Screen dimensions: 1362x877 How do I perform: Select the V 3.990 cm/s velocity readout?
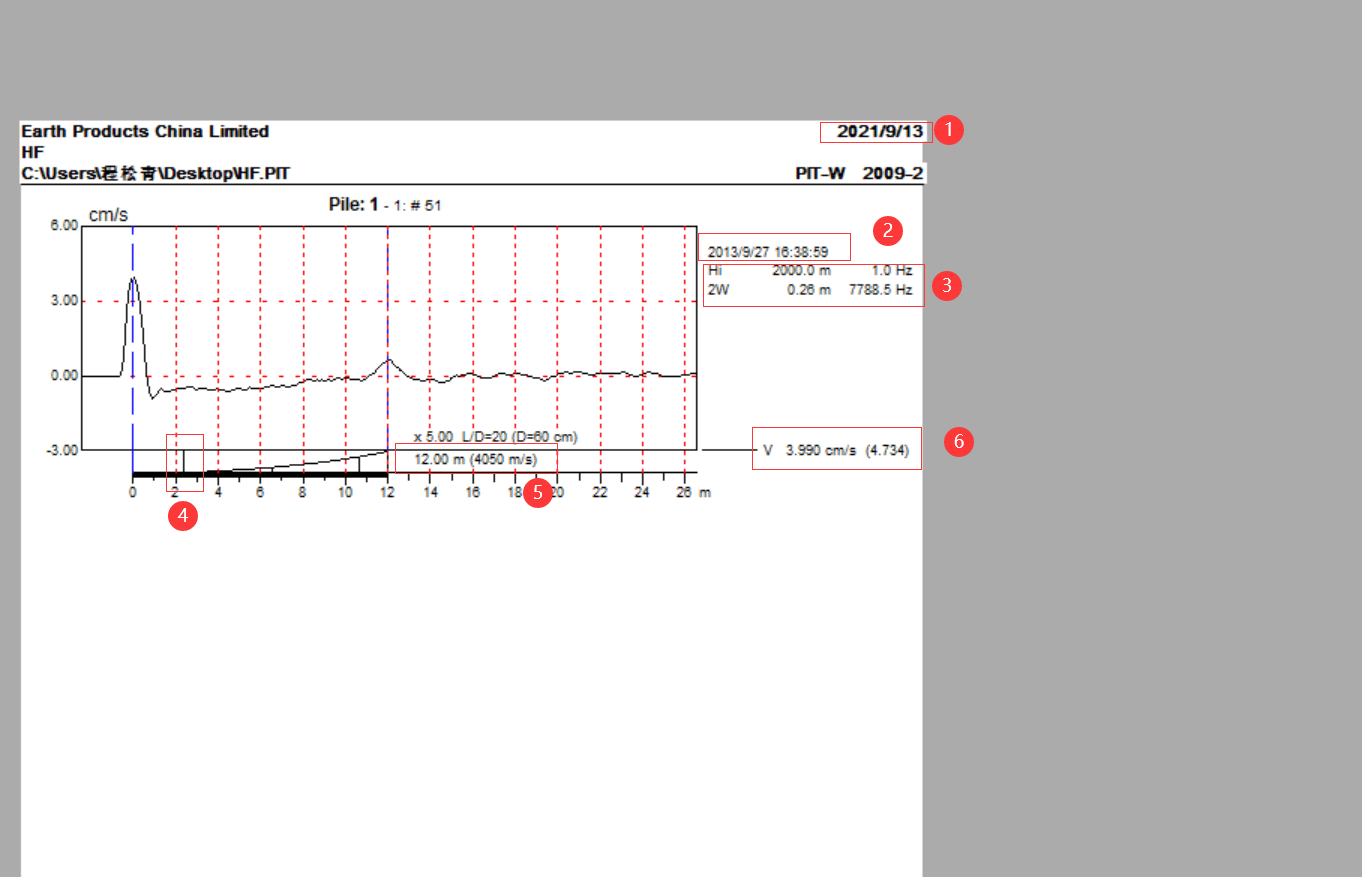pos(835,450)
